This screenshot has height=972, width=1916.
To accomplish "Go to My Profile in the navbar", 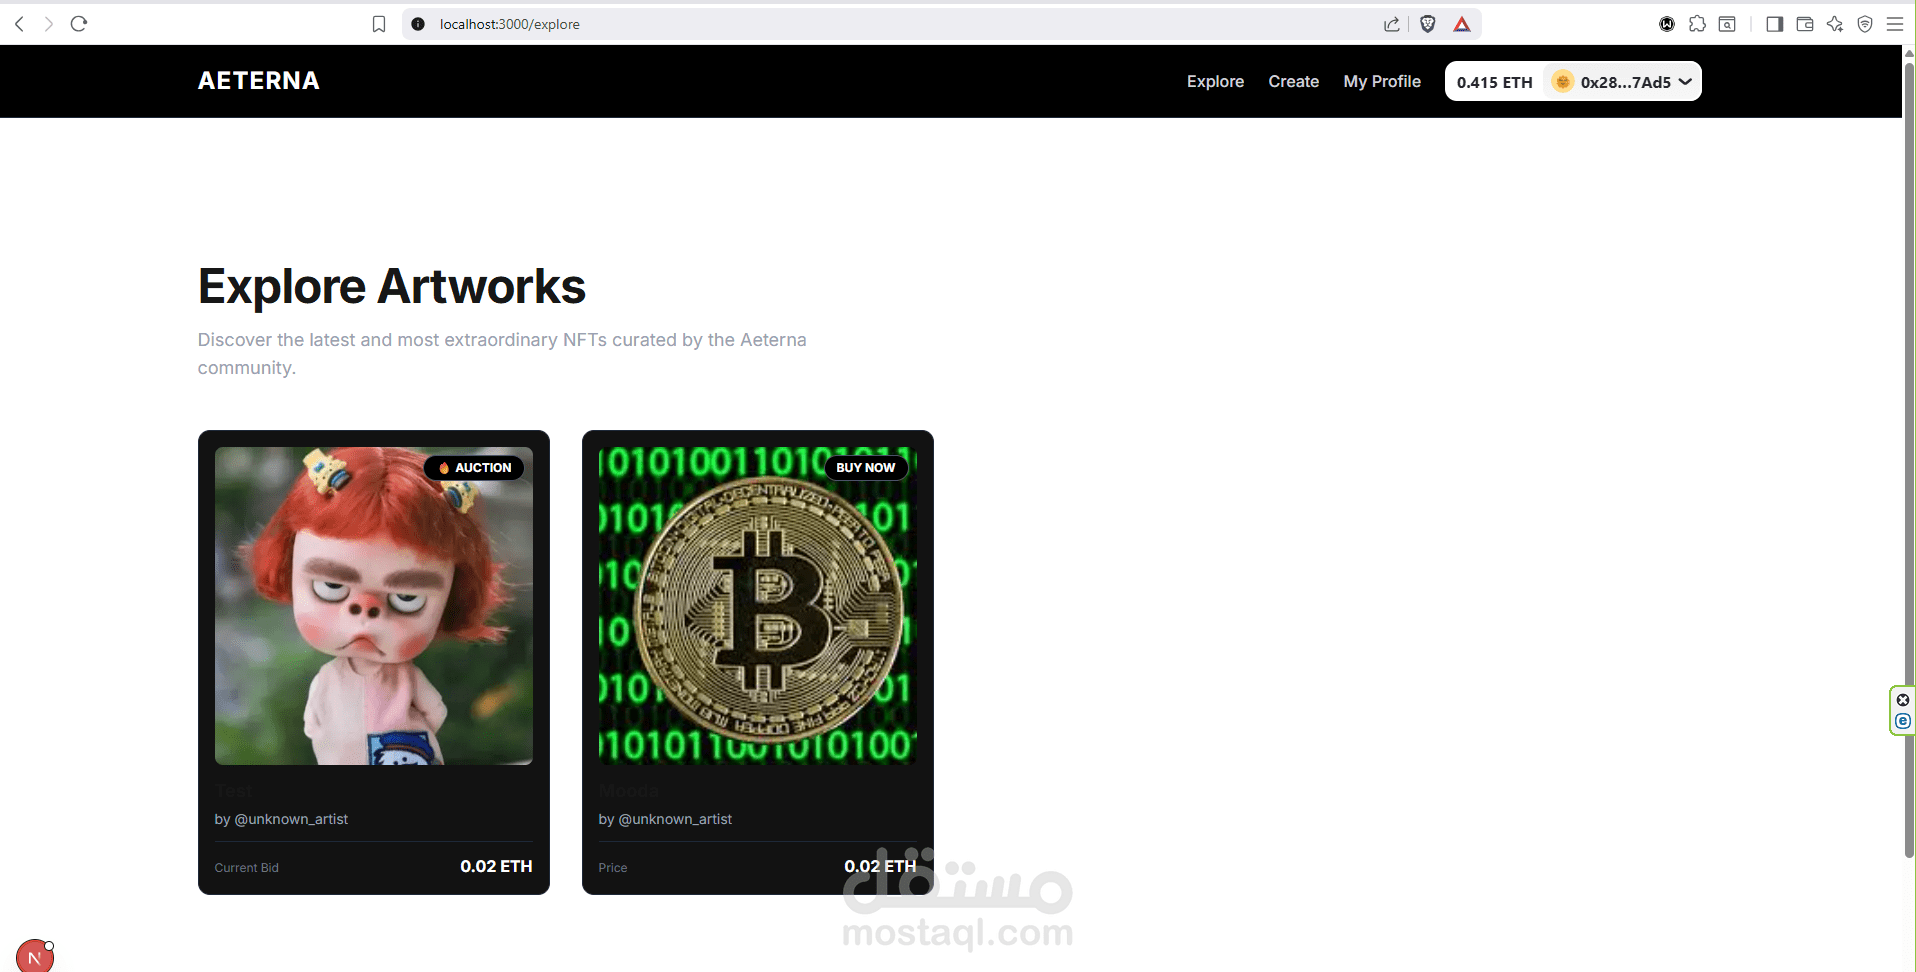I will 1382,81.
